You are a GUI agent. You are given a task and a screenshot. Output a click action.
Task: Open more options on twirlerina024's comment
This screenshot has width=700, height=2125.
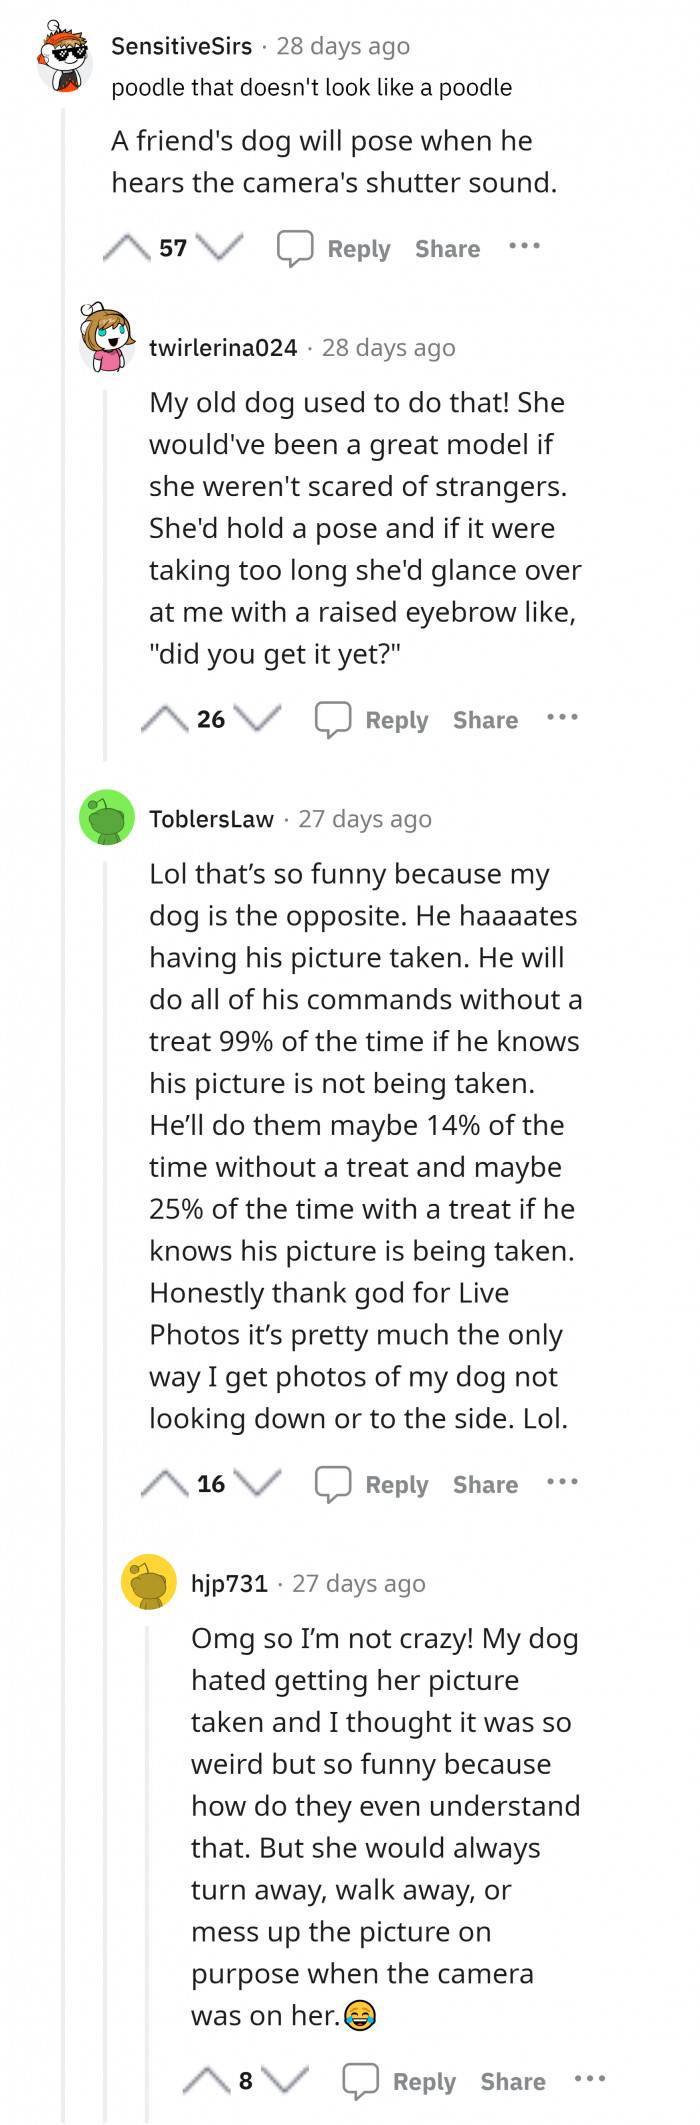[562, 717]
